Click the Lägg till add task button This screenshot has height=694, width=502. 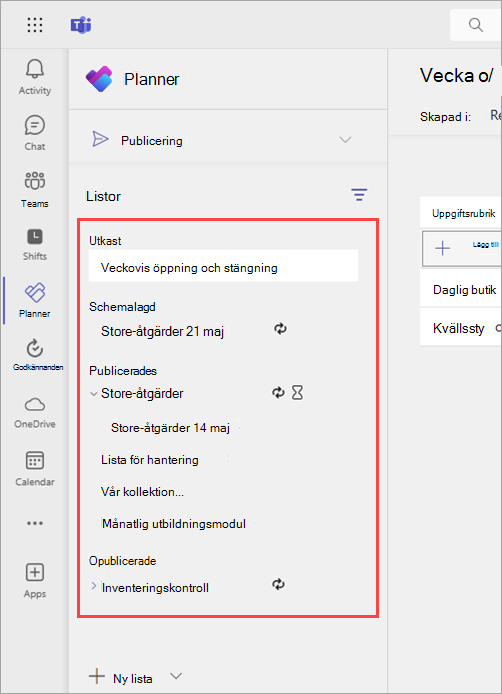tap(461, 248)
